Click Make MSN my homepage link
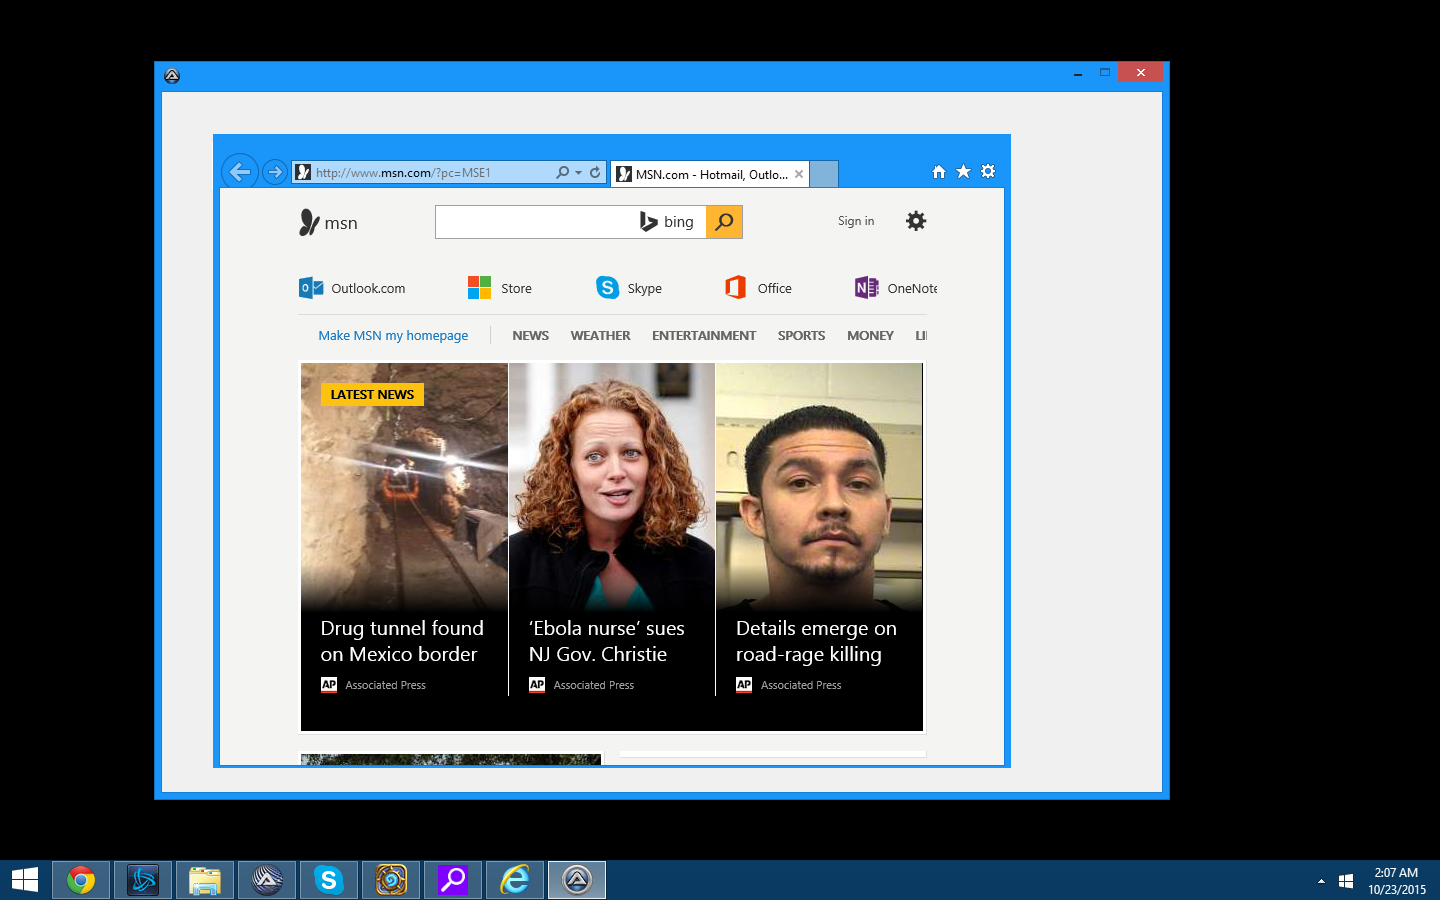Viewport: 1440px width, 900px height. click(x=393, y=336)
